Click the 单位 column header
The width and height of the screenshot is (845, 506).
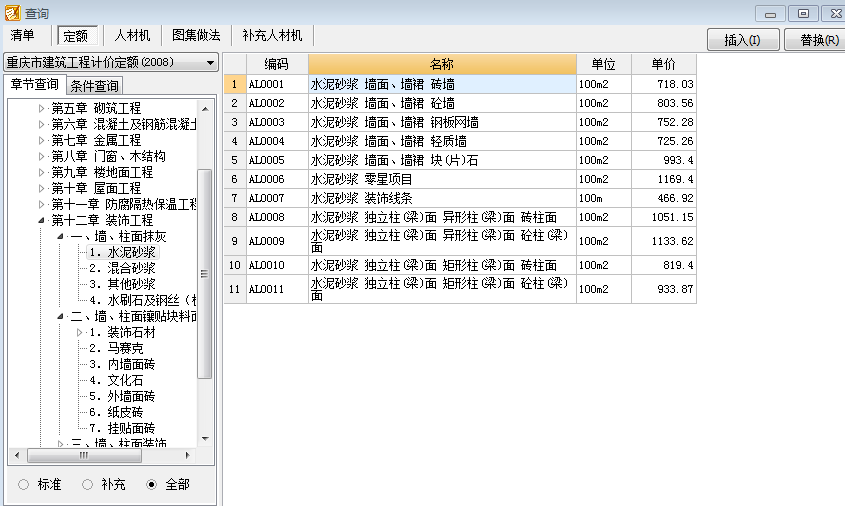coord(604,64)
